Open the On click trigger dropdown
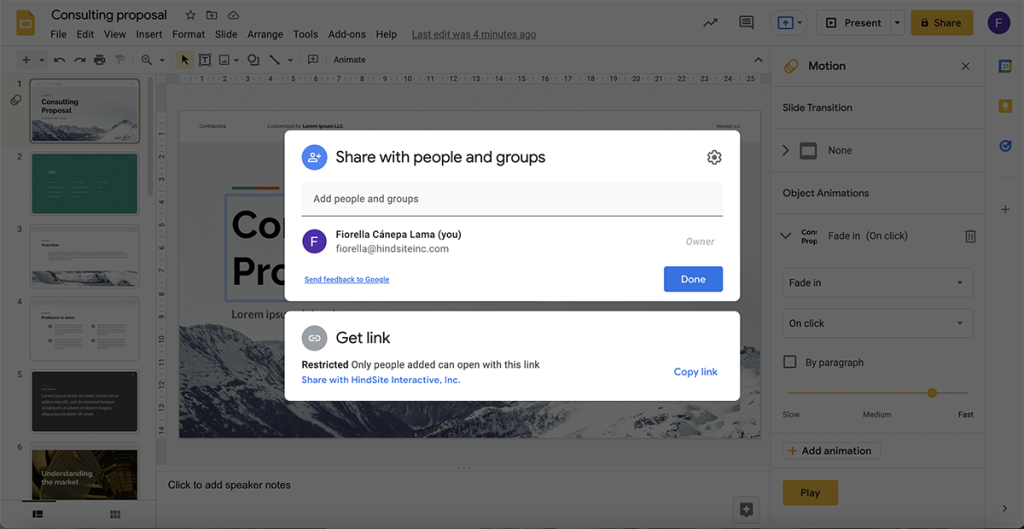The image size is (1024, 529). (x=877, y=323)
